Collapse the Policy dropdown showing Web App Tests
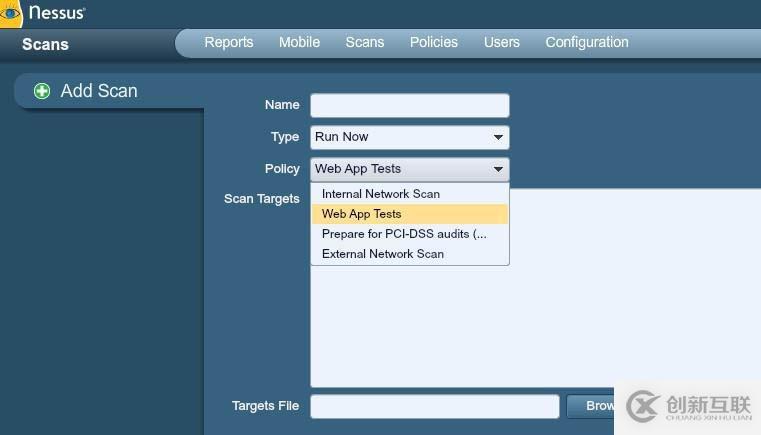The image size is (761, 435). pyautogui.click(x=410, y=169)
